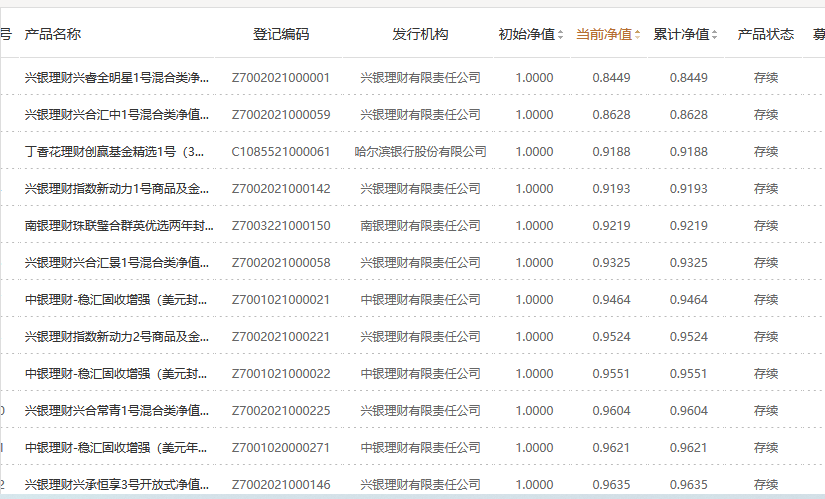Screen dimensions: 825x499
Task: Click current net value 0.9219
Action: coord(611,226)
